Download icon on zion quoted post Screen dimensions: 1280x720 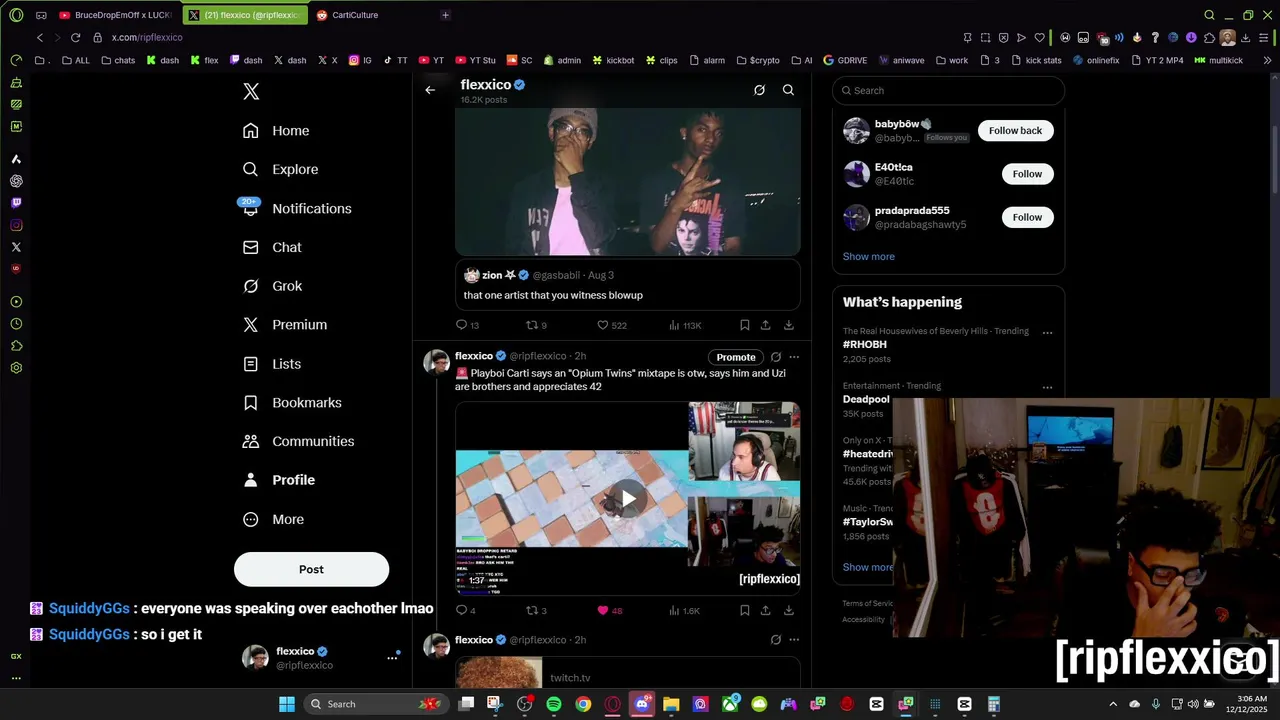[x=789, y=325]
